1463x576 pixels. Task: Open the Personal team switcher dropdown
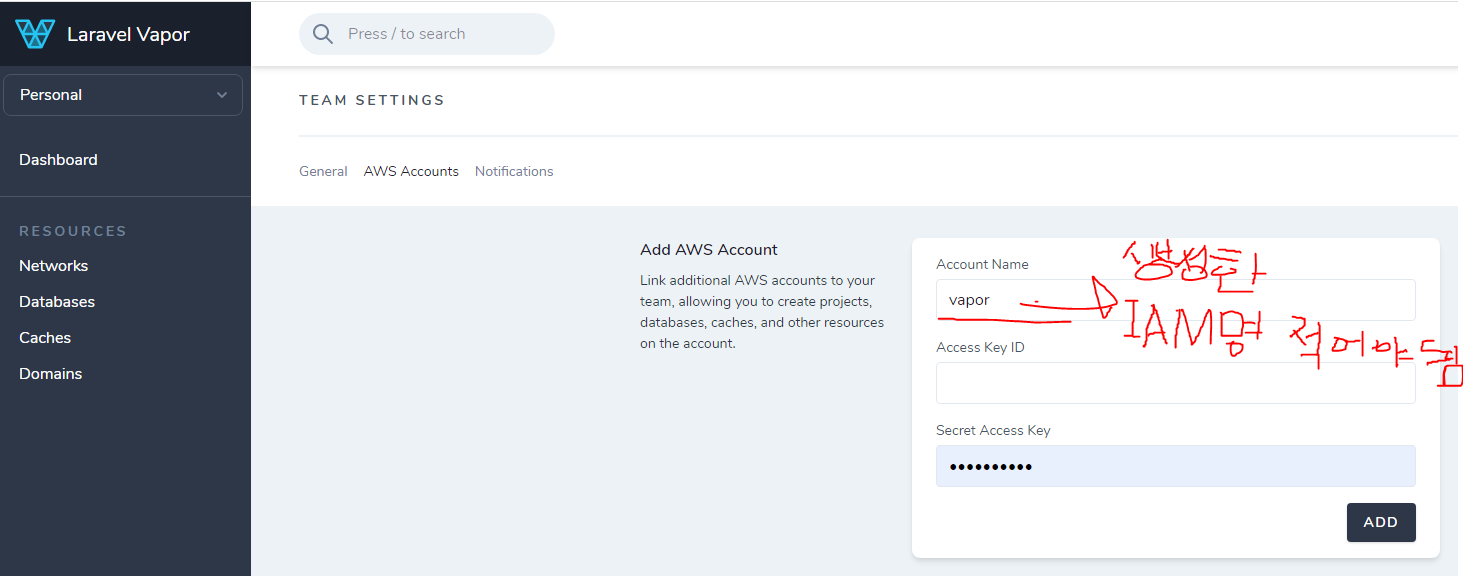123,95
